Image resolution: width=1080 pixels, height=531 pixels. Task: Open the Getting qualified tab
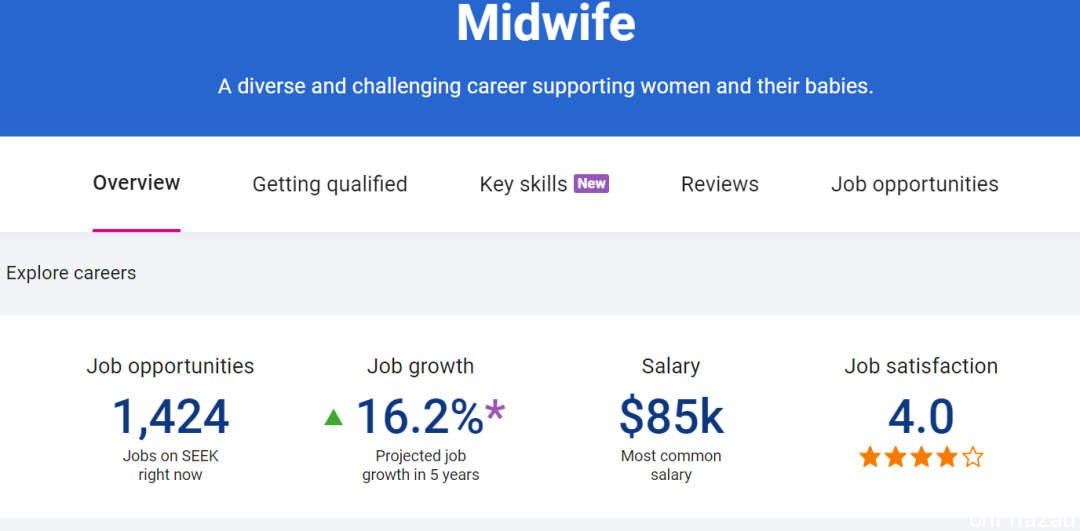330,185
